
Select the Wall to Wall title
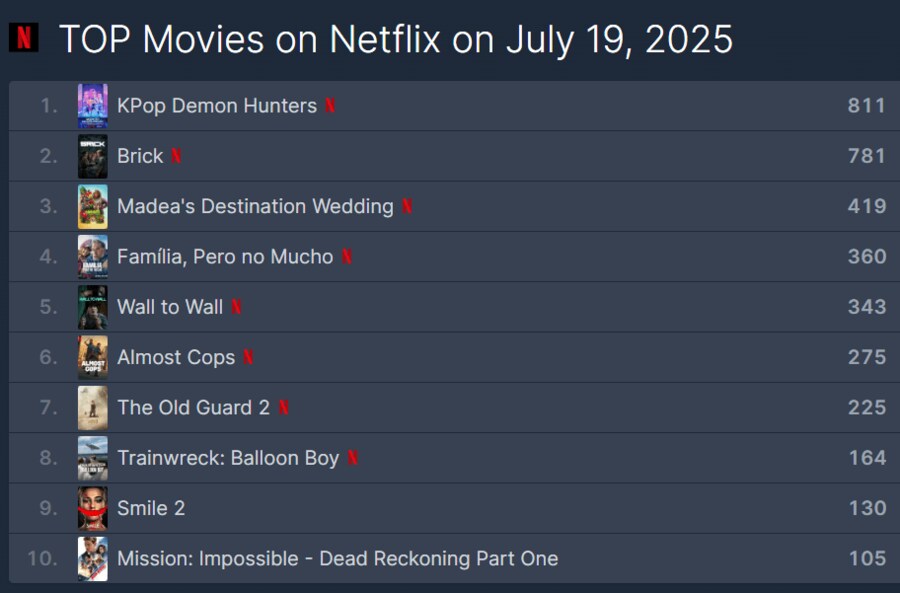click(x=170, y=307)
